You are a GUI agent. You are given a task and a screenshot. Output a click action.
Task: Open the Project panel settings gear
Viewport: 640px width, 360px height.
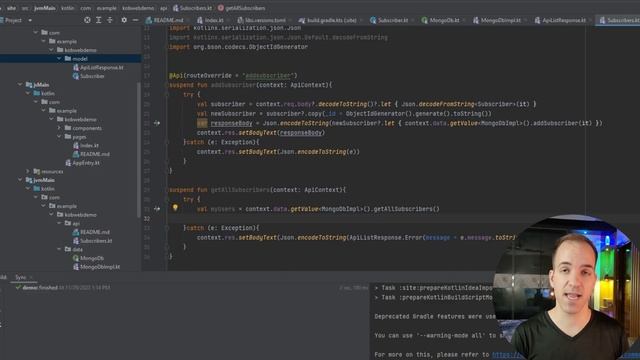tap(124, 20)
